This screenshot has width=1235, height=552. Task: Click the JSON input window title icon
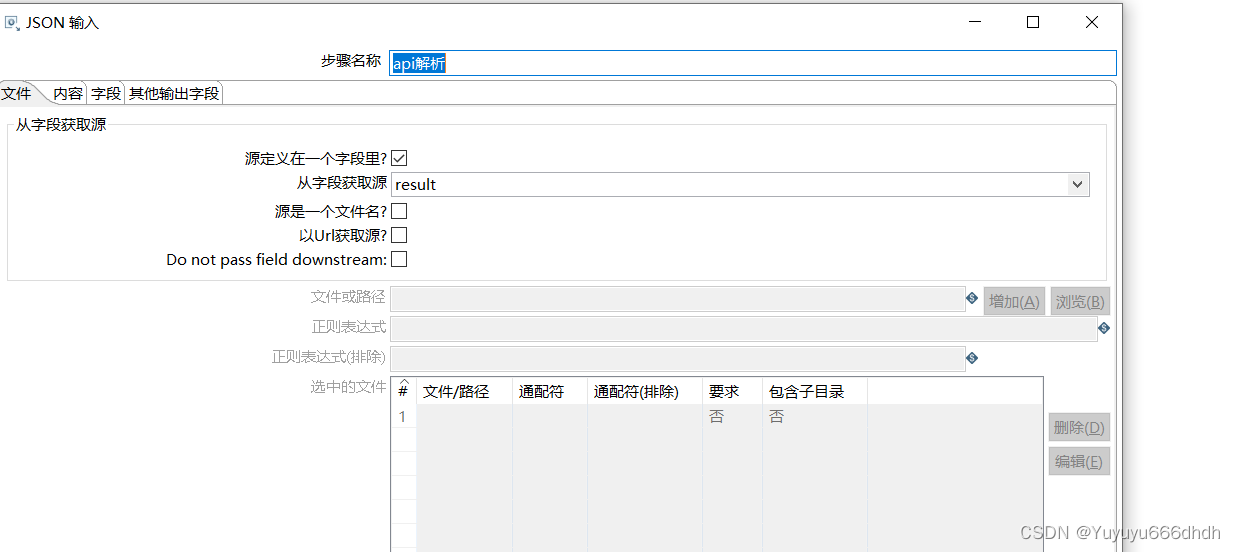tap(12, 22)
